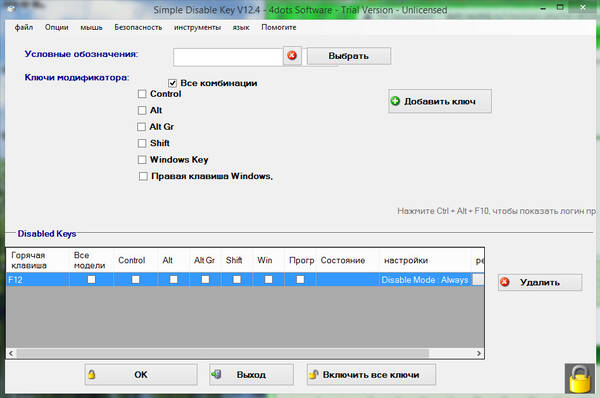
Task: Click the large yellow padlock icon
Action: coord(580,378)
